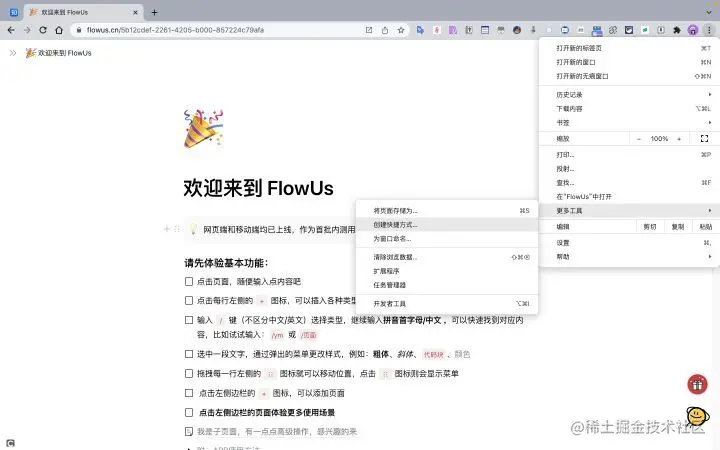Choose 下载内容 in Chrome menu
This screenshot has height=450, width=720.
coord(629,109)
